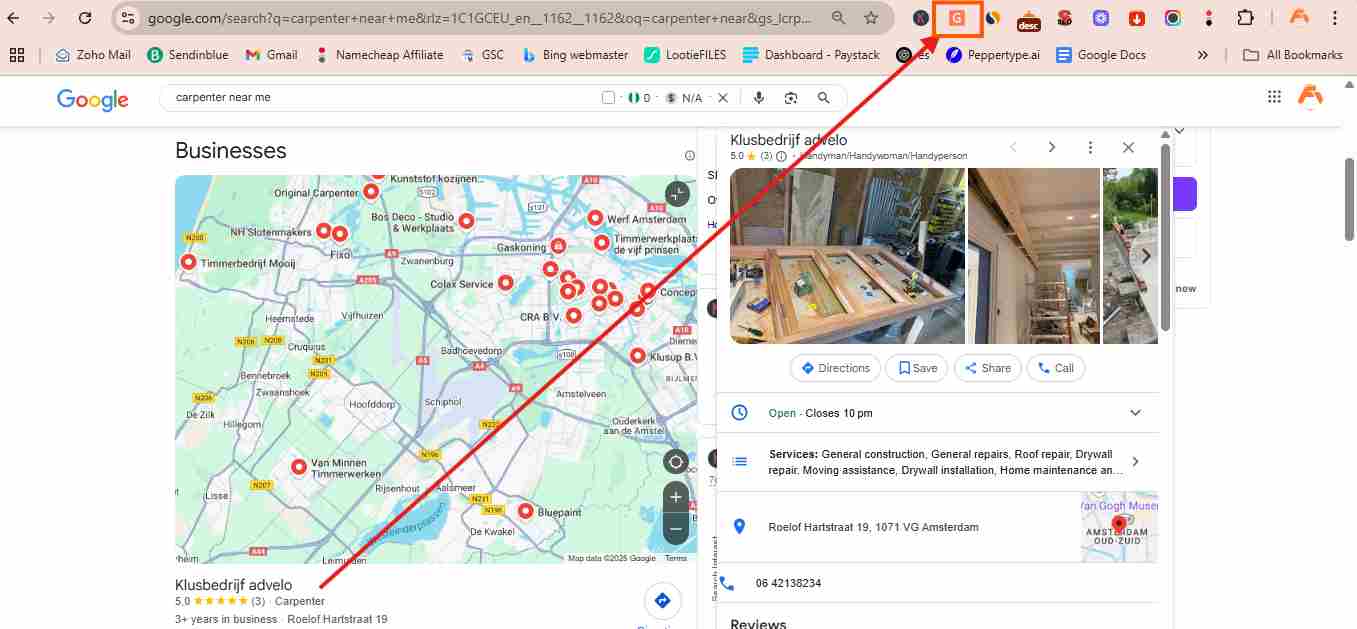Save Klusbedrijf advelo
This screenshot has height=629, width=1357.
click(918, 368)
